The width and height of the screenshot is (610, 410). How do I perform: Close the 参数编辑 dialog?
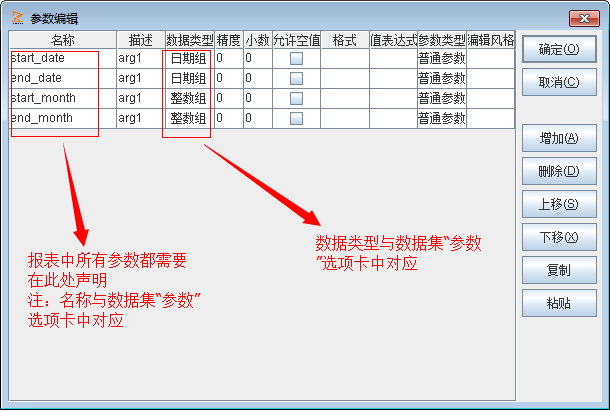click(584, 18)
